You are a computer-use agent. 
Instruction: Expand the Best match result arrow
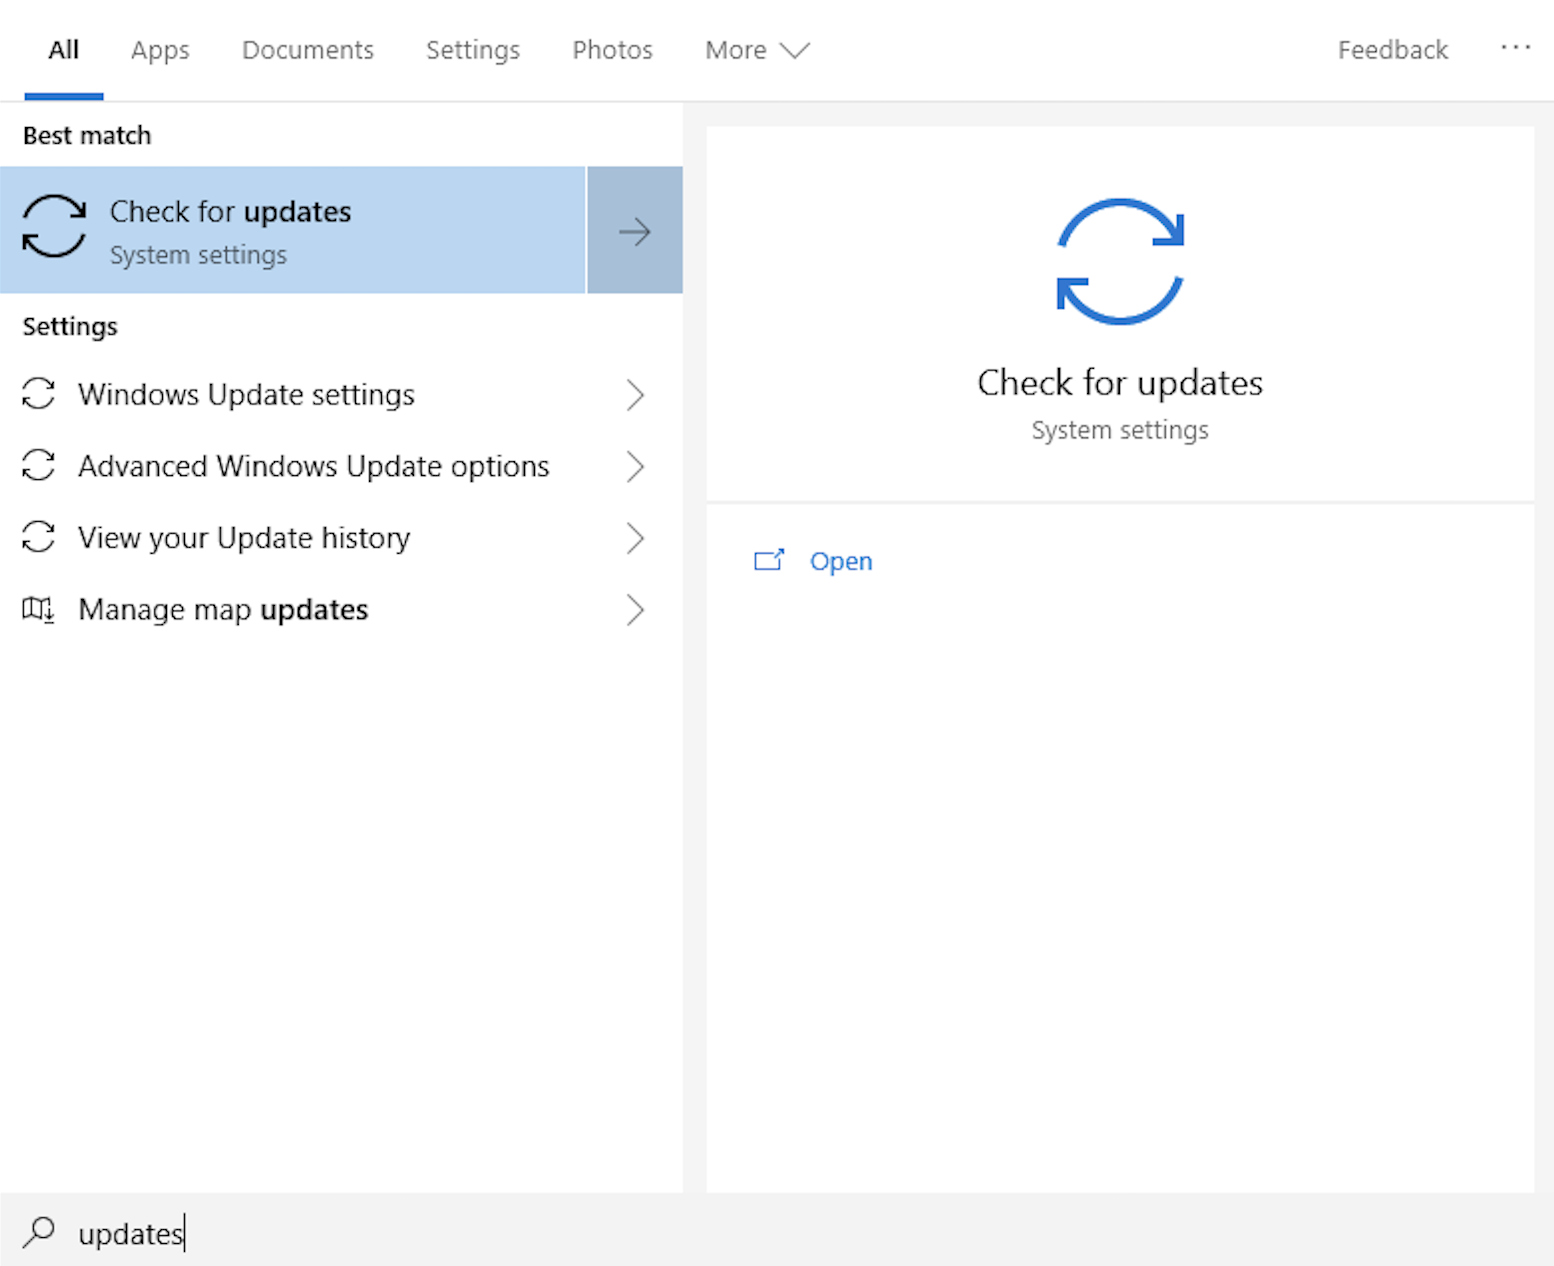635,230
